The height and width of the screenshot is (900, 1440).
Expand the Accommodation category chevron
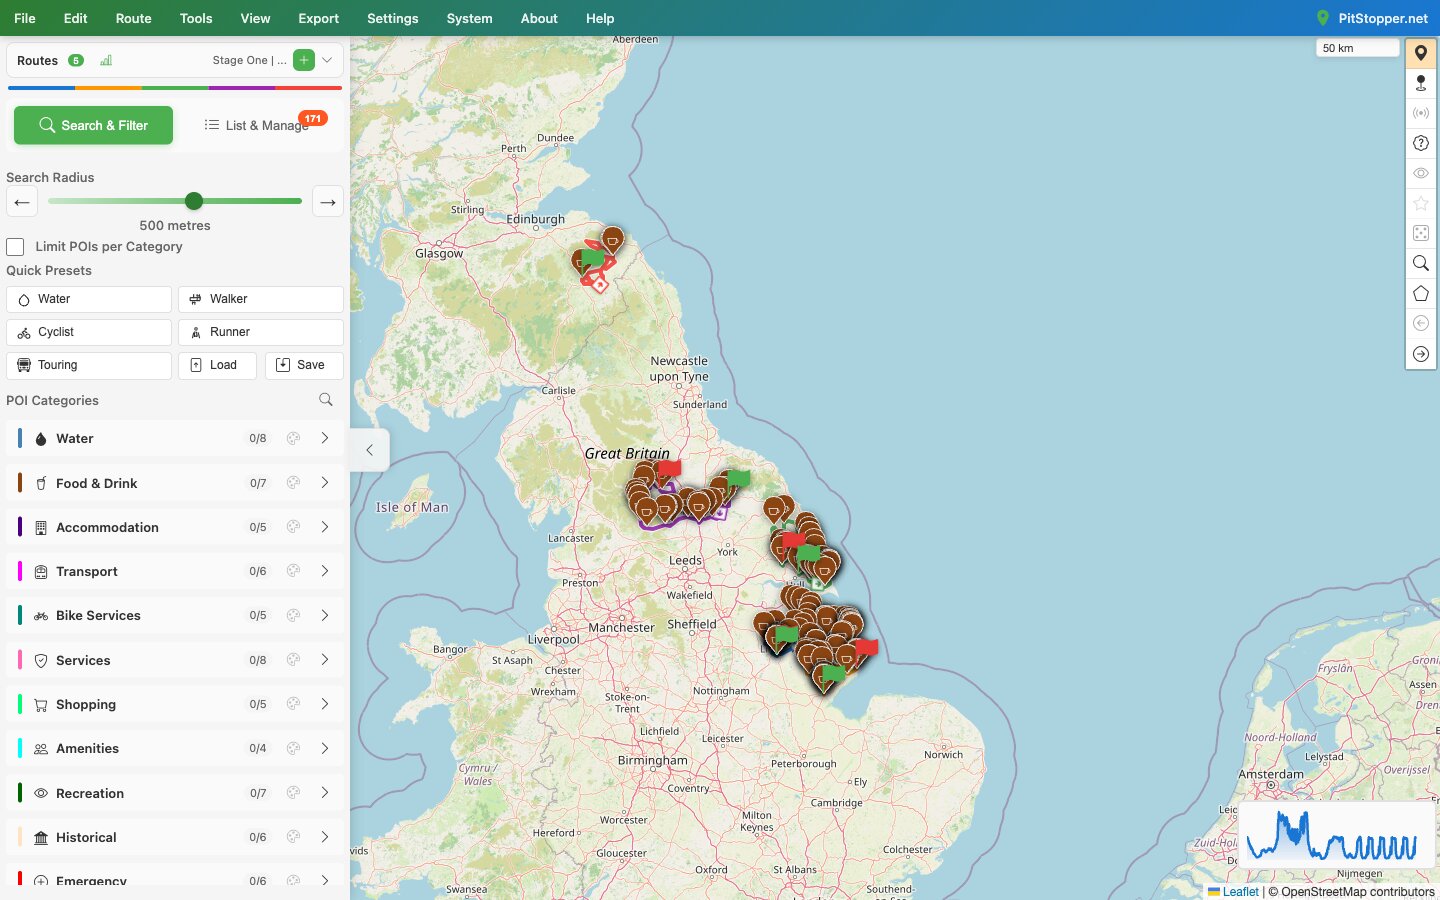pos(325,527)
